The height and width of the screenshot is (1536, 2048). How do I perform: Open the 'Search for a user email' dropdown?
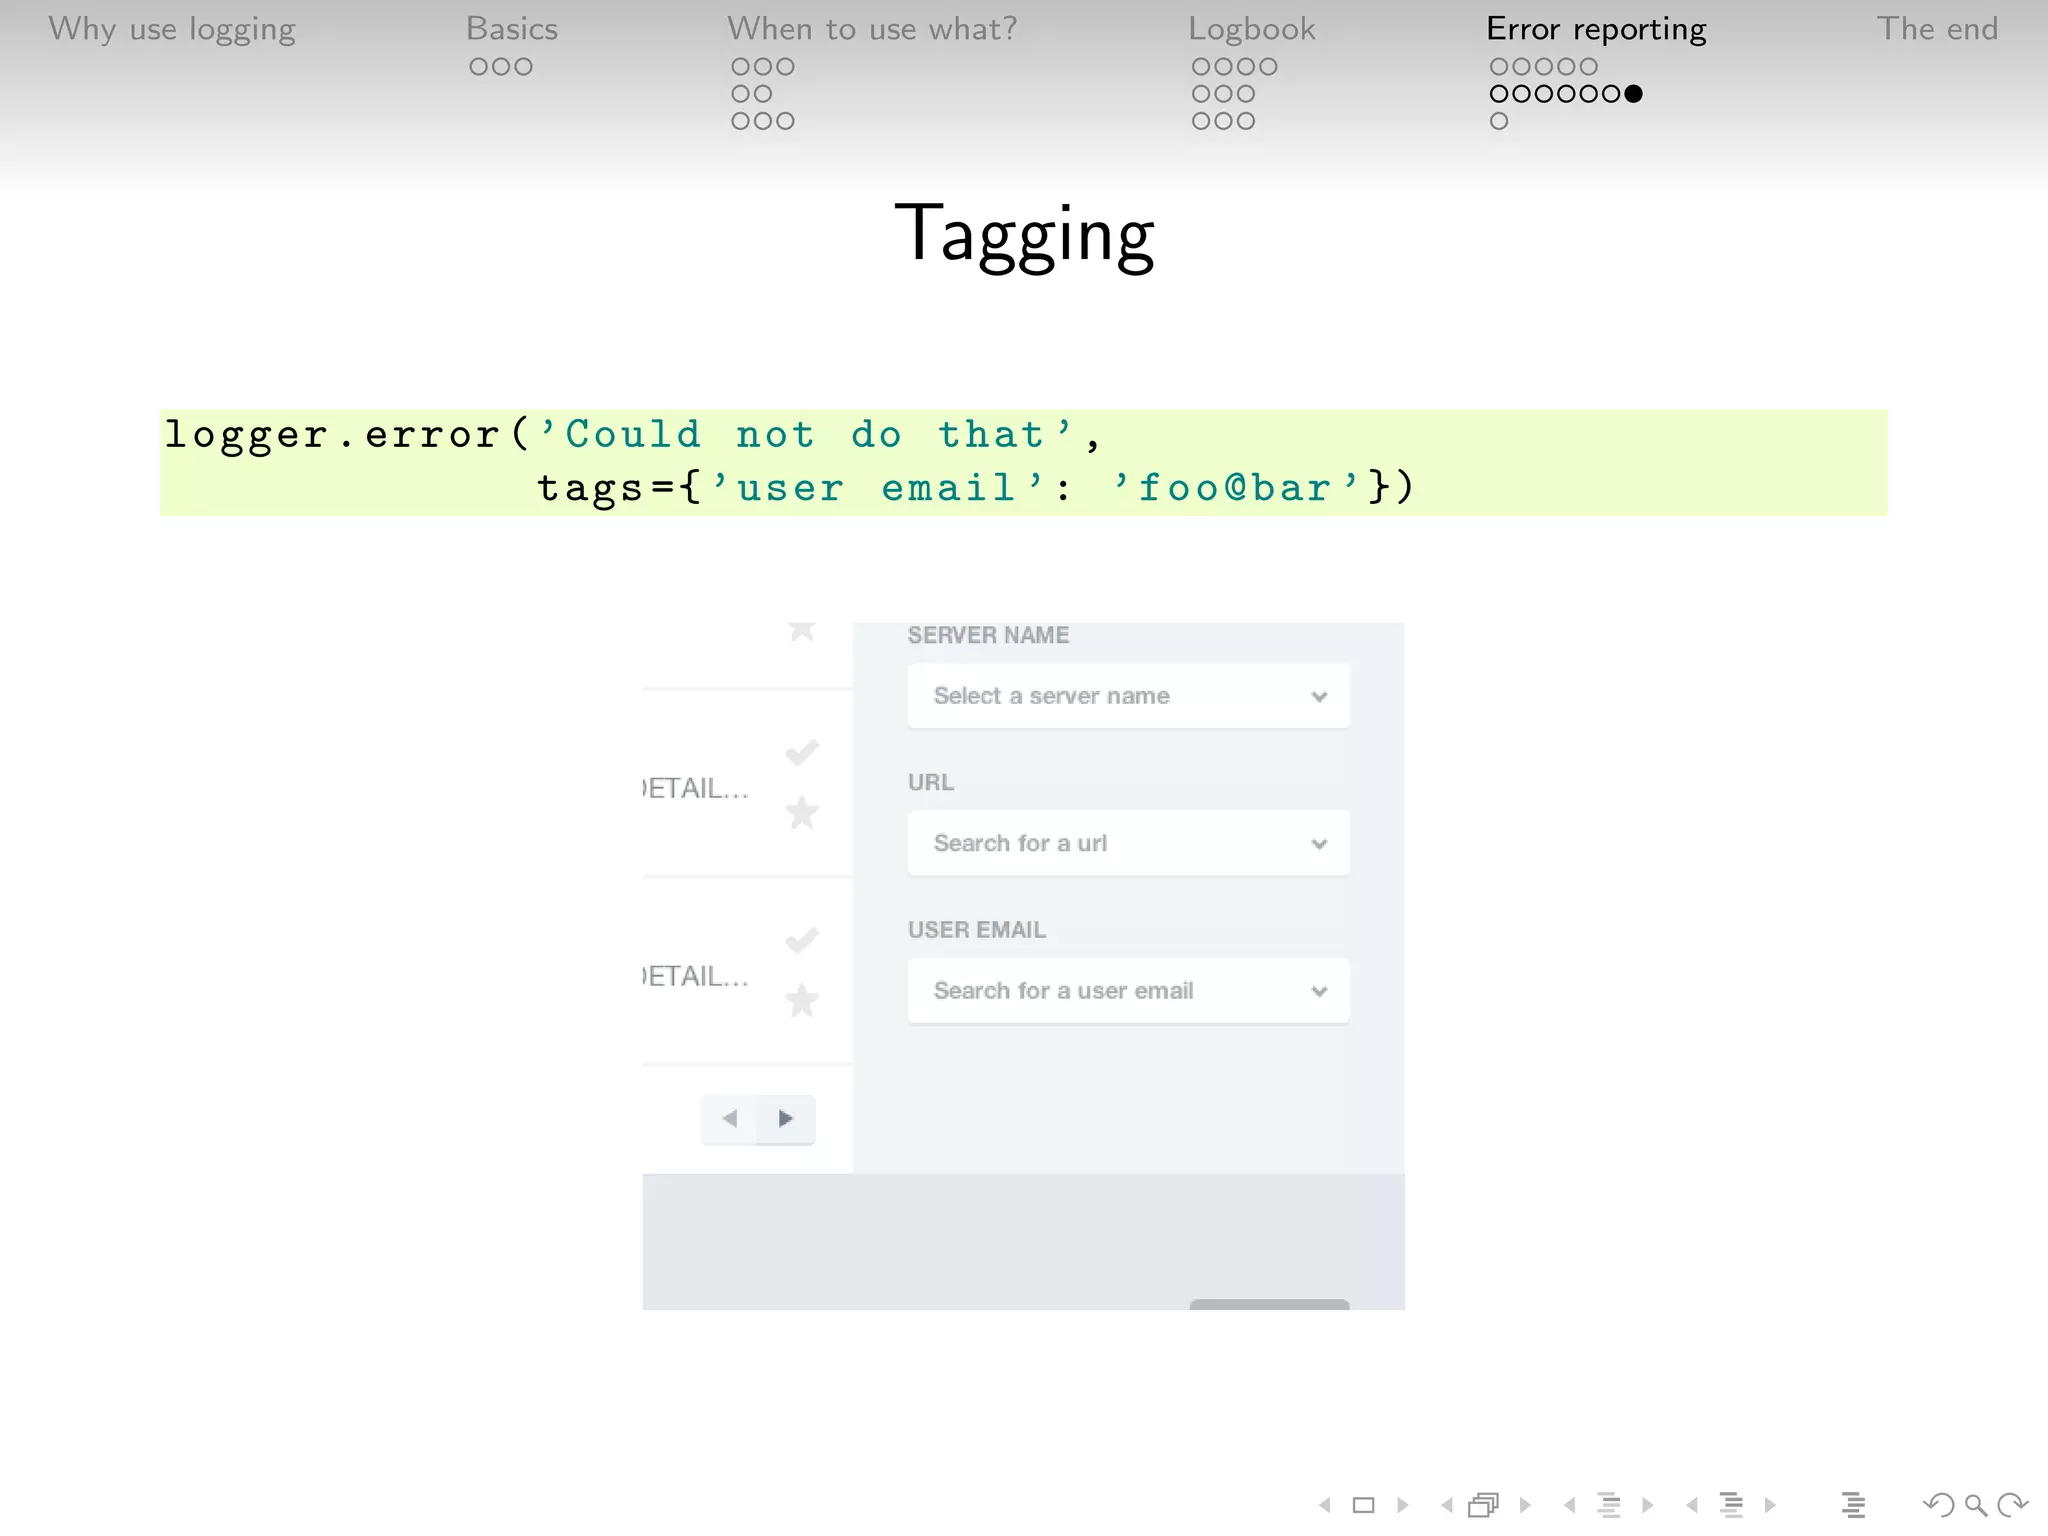[x=1128, y=991]
